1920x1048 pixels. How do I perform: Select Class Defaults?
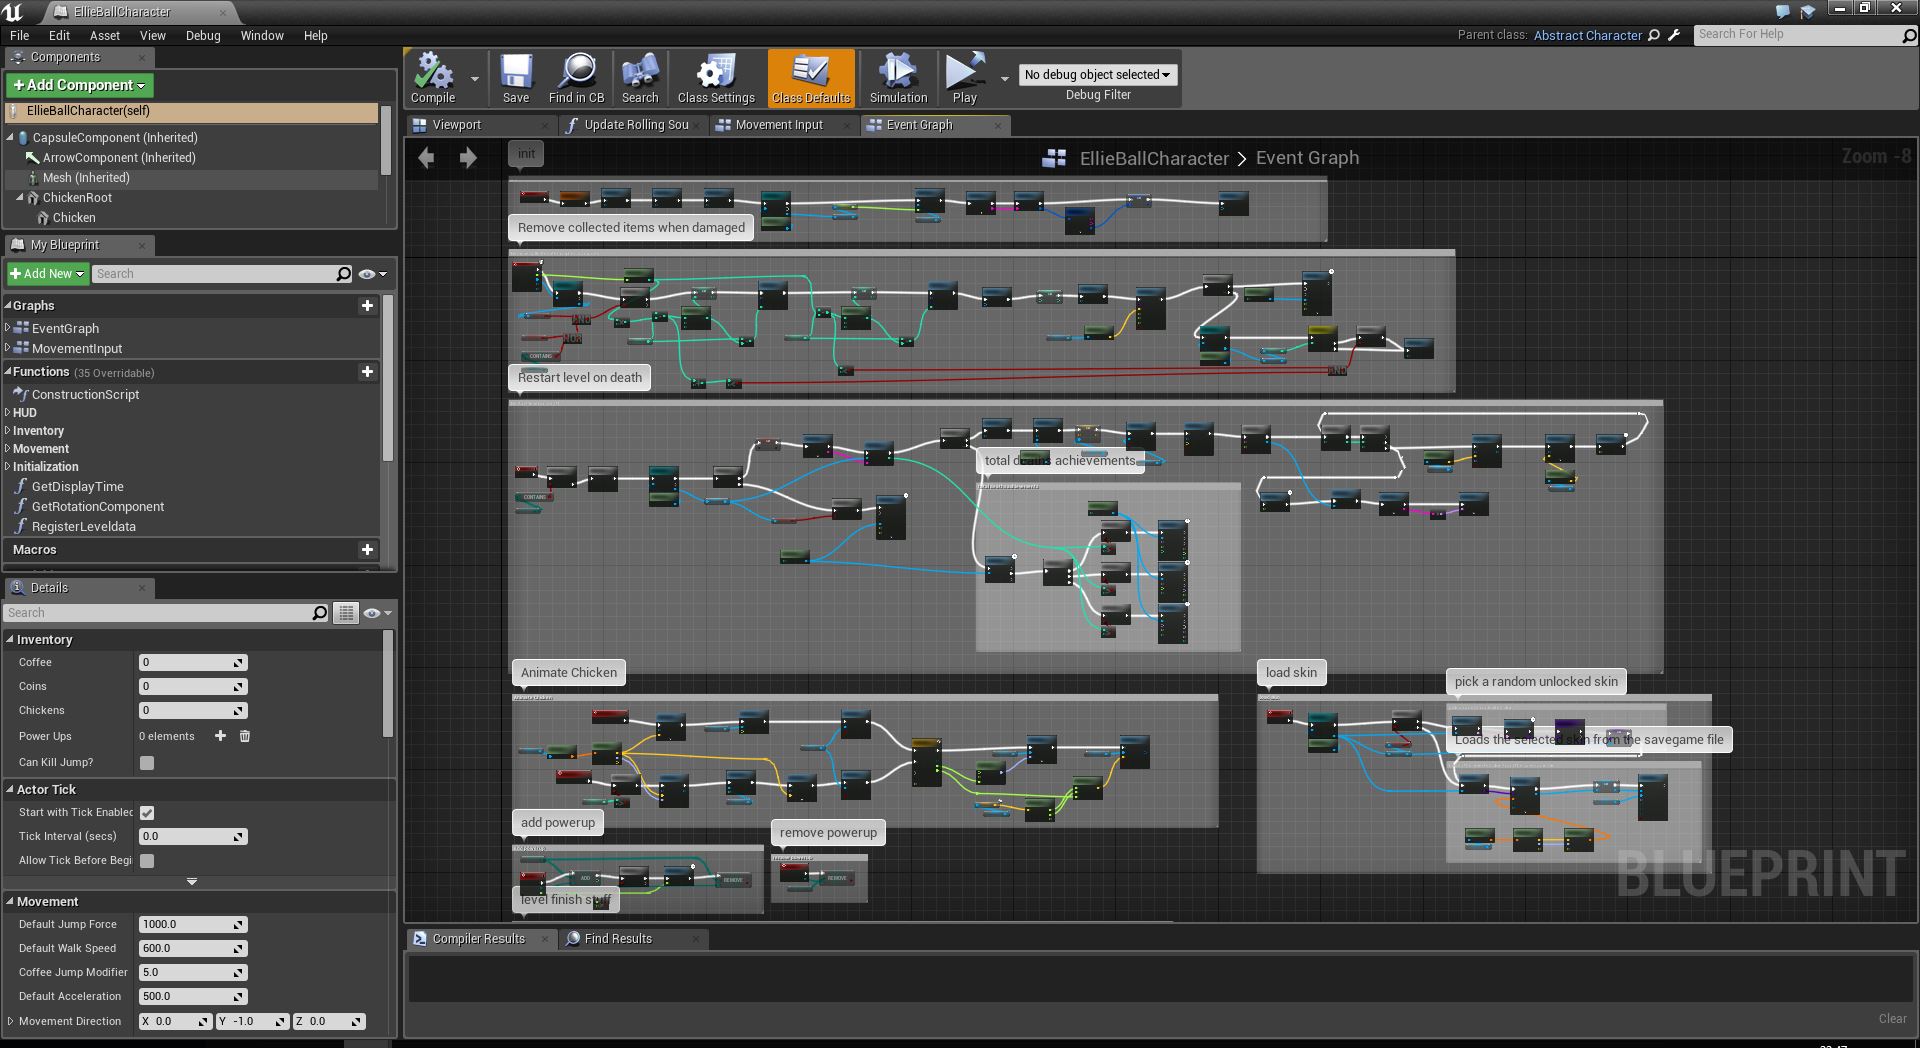pyautogui.click(x=811, y=78)
